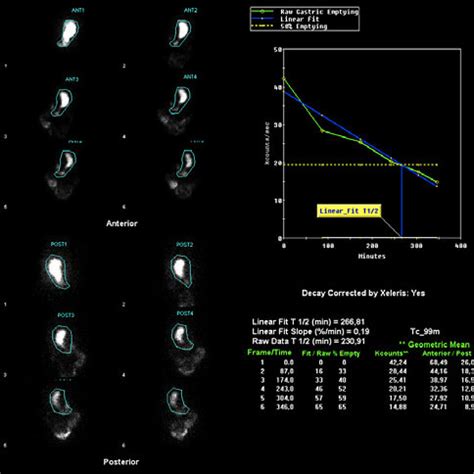Click the yellow Linear_fit T1/2 label
The image size is (474, 474).
(x=349, y=211)
